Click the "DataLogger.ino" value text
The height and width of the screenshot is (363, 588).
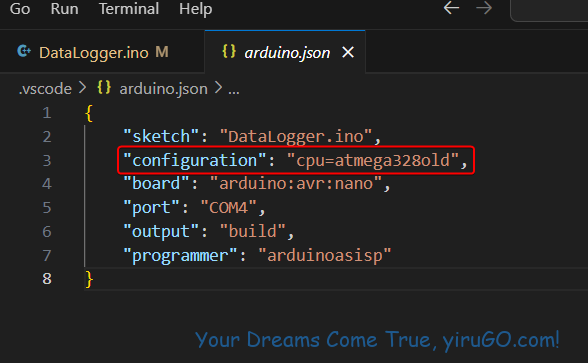click(x=296, y=136)
